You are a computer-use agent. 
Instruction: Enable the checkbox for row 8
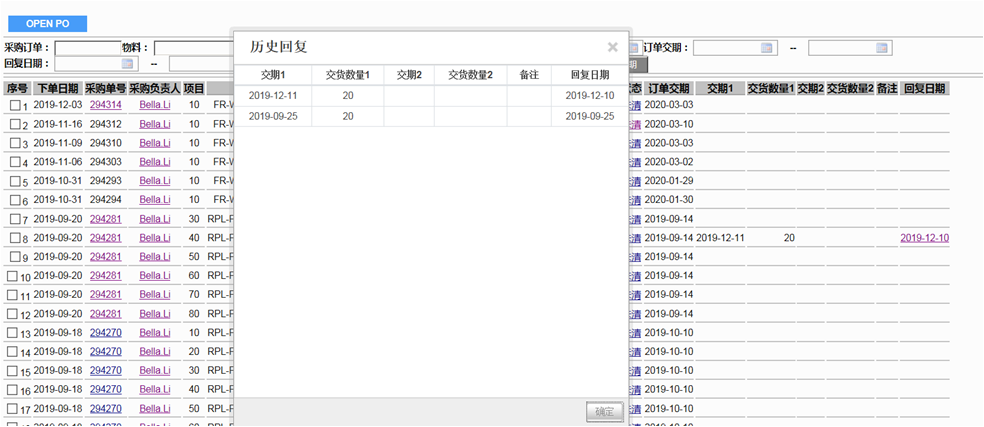15,238
